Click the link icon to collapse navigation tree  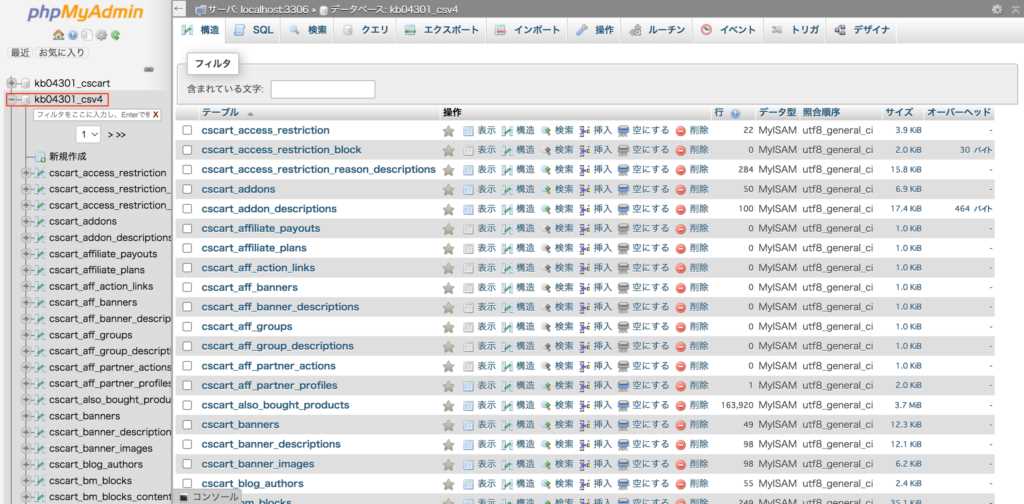[149, 69]
